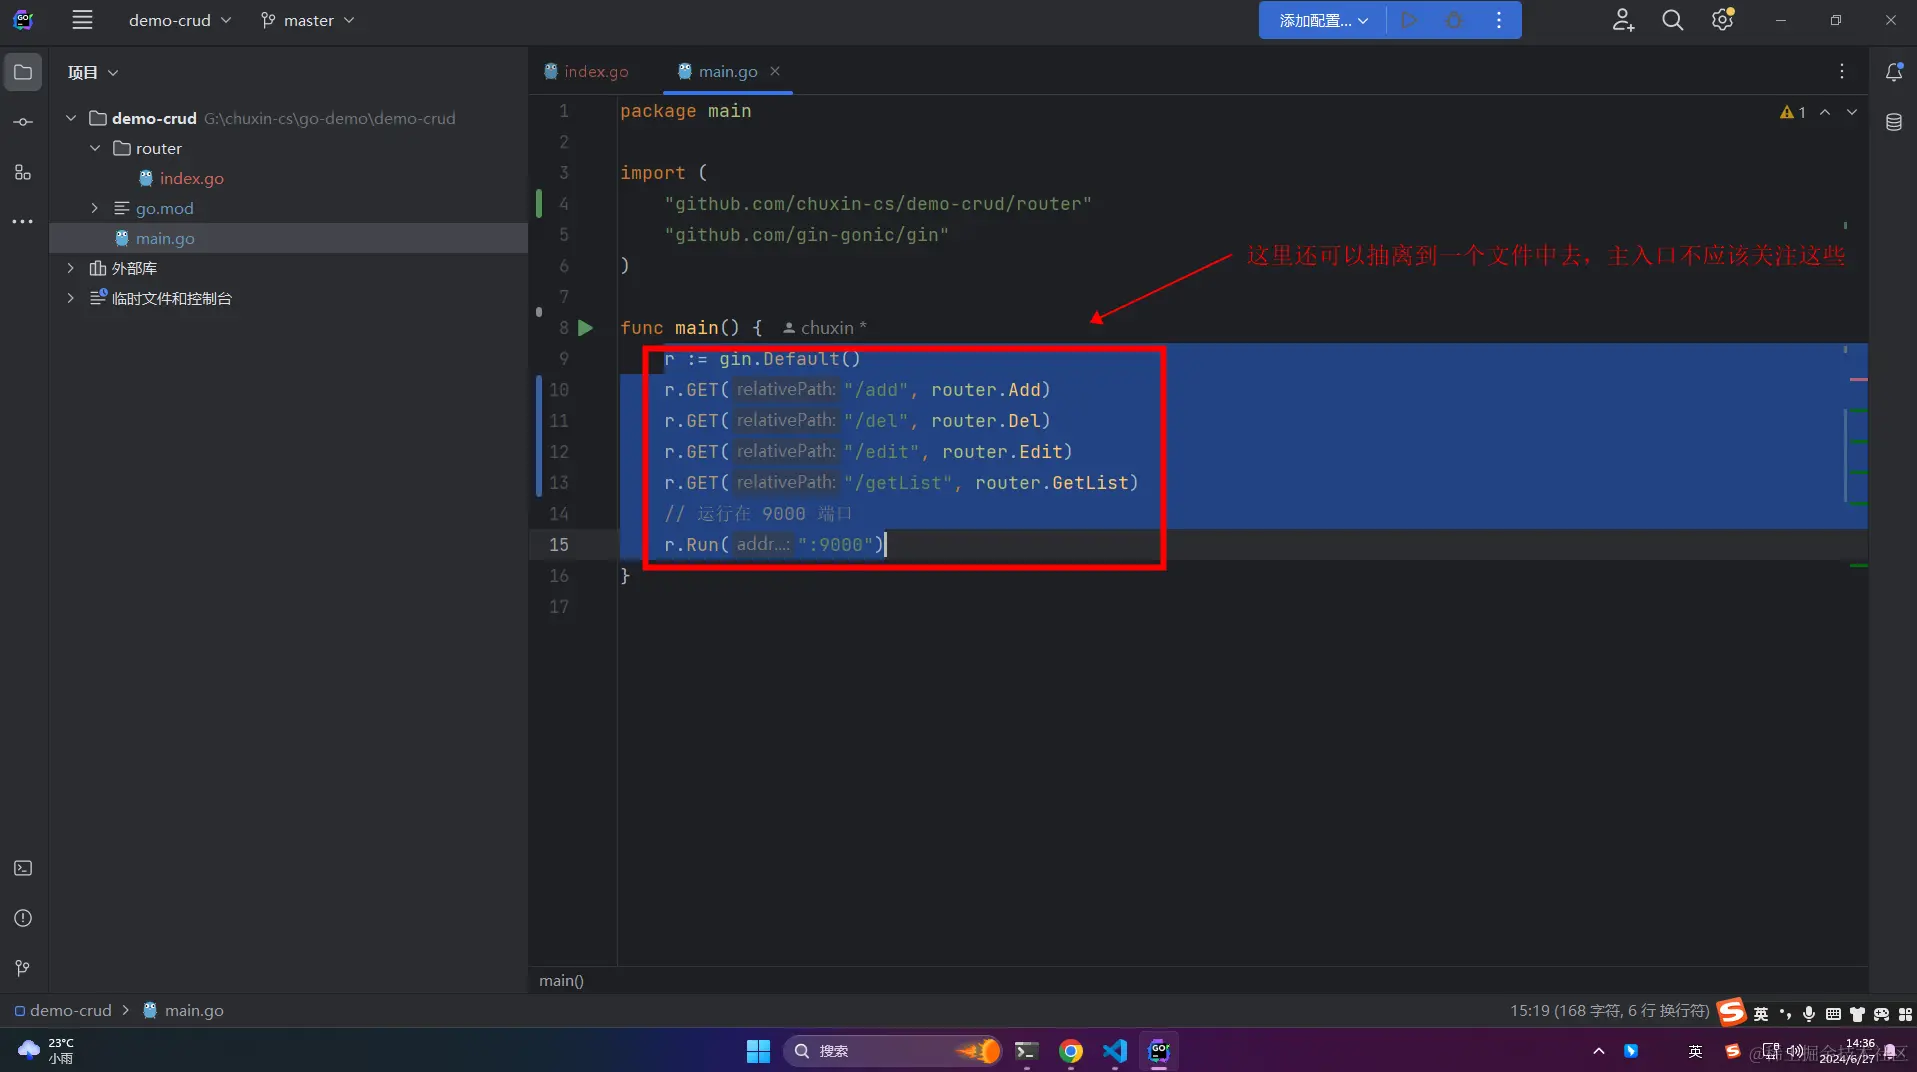Screen dimensions: 1917x1072
Task: Open Code With Me user icon
Action: pyautogui.click(x=1623, y=20)
